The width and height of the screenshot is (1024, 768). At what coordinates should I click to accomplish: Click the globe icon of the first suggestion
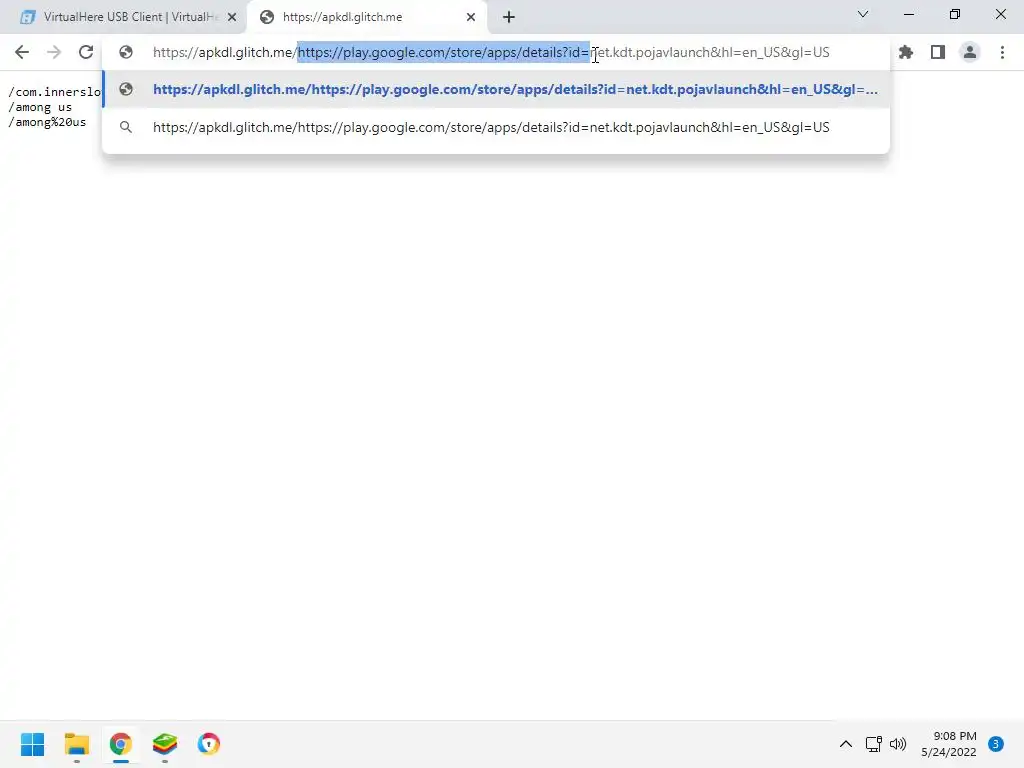(126, 89)
